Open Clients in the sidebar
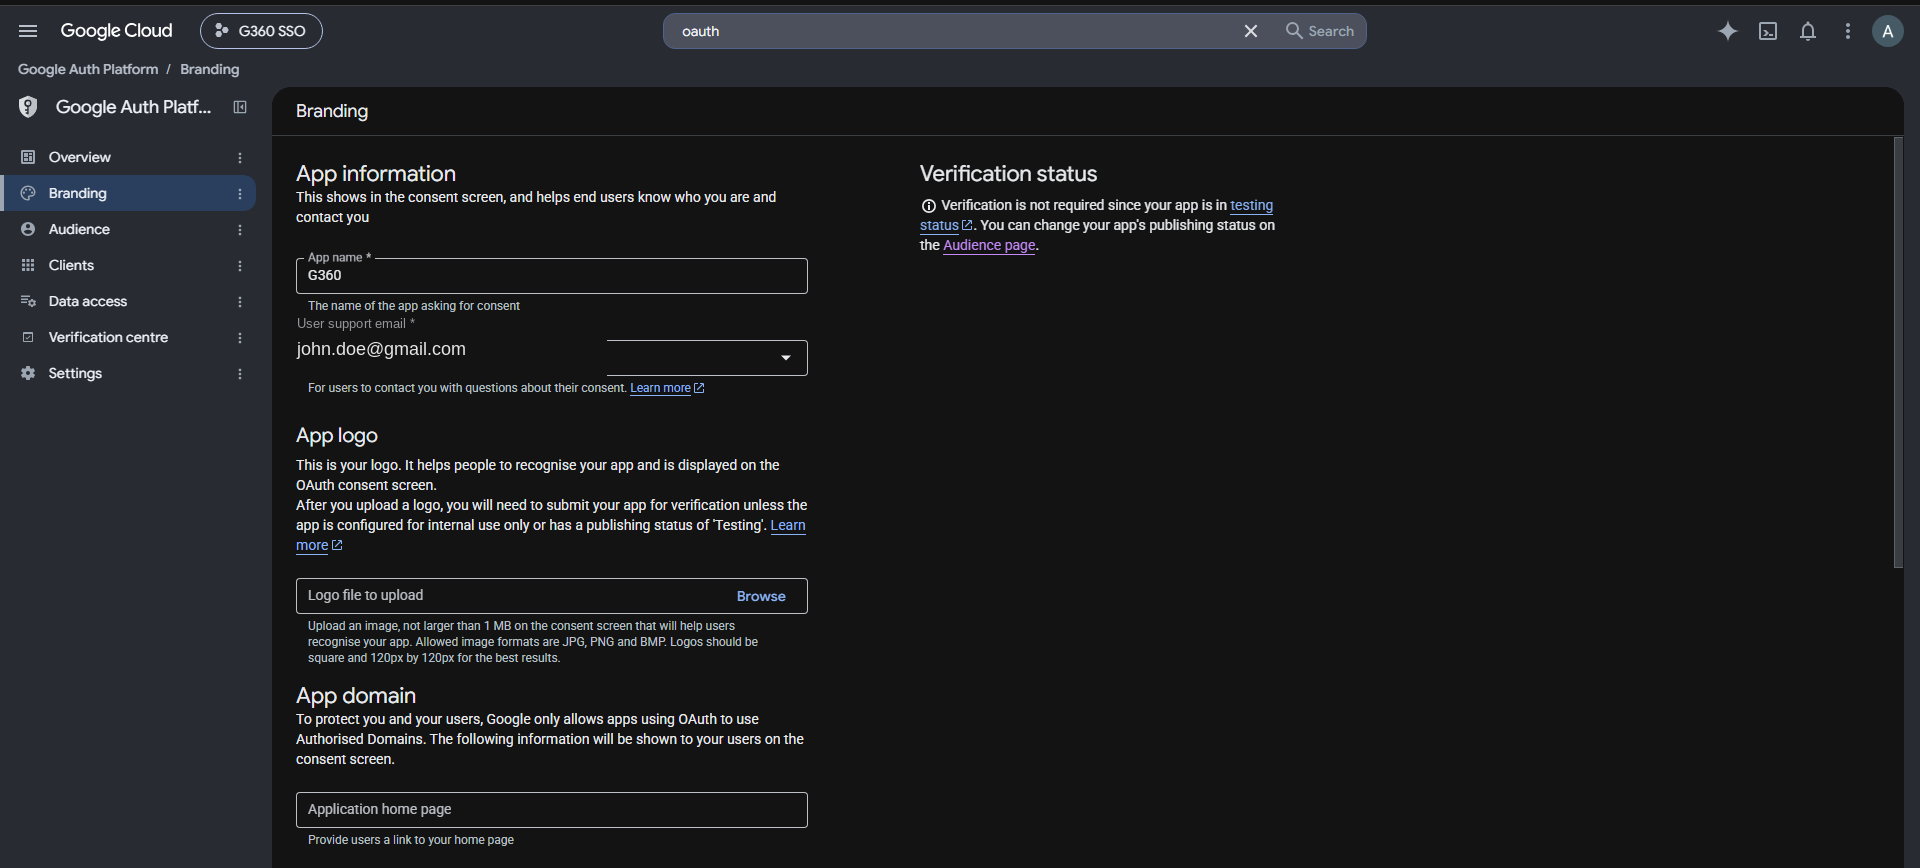 point(129,265)
